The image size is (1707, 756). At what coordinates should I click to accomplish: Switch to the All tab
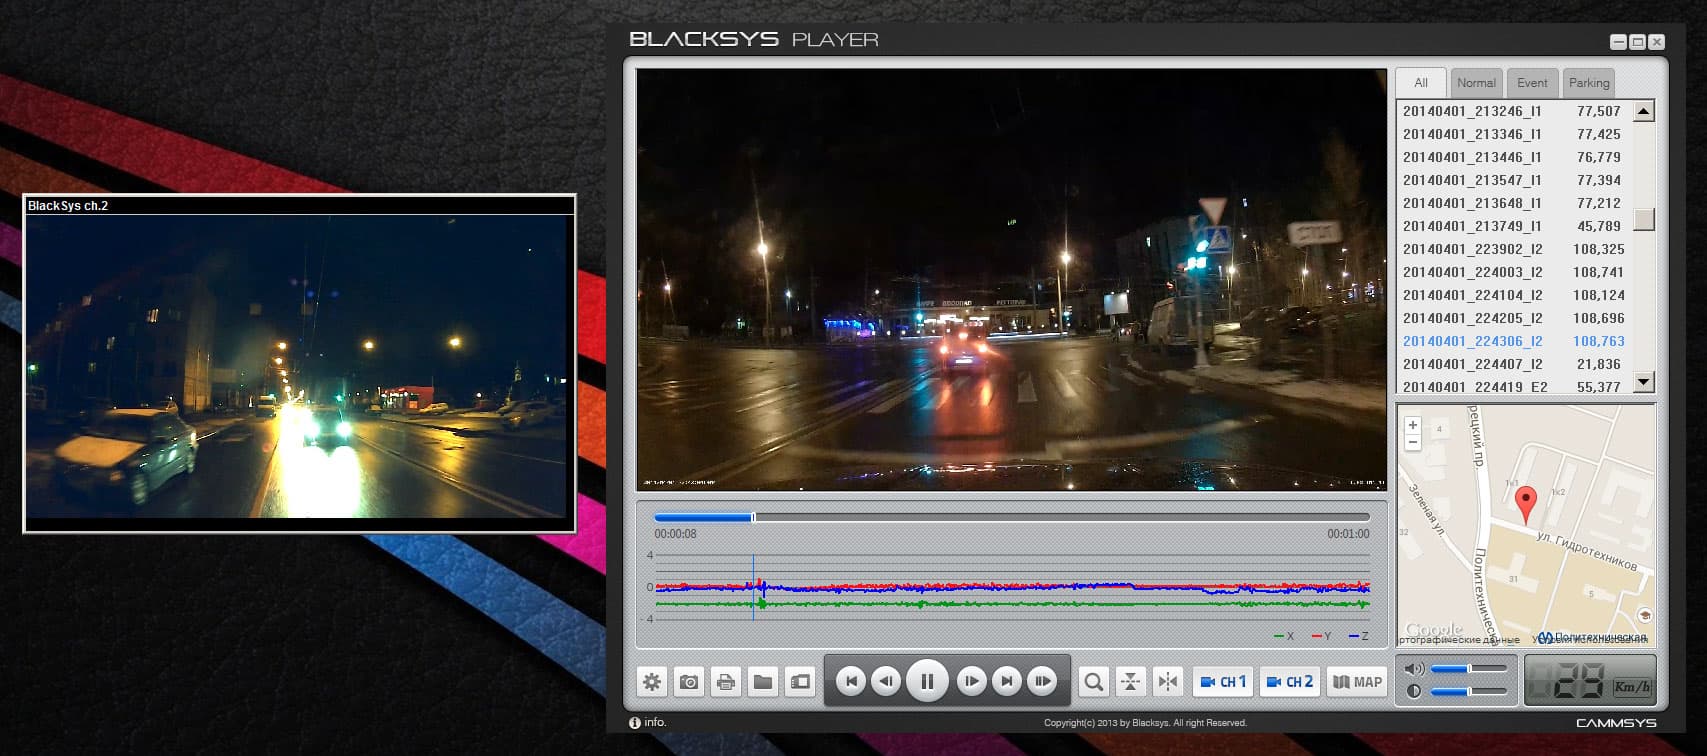[1421, 83]
